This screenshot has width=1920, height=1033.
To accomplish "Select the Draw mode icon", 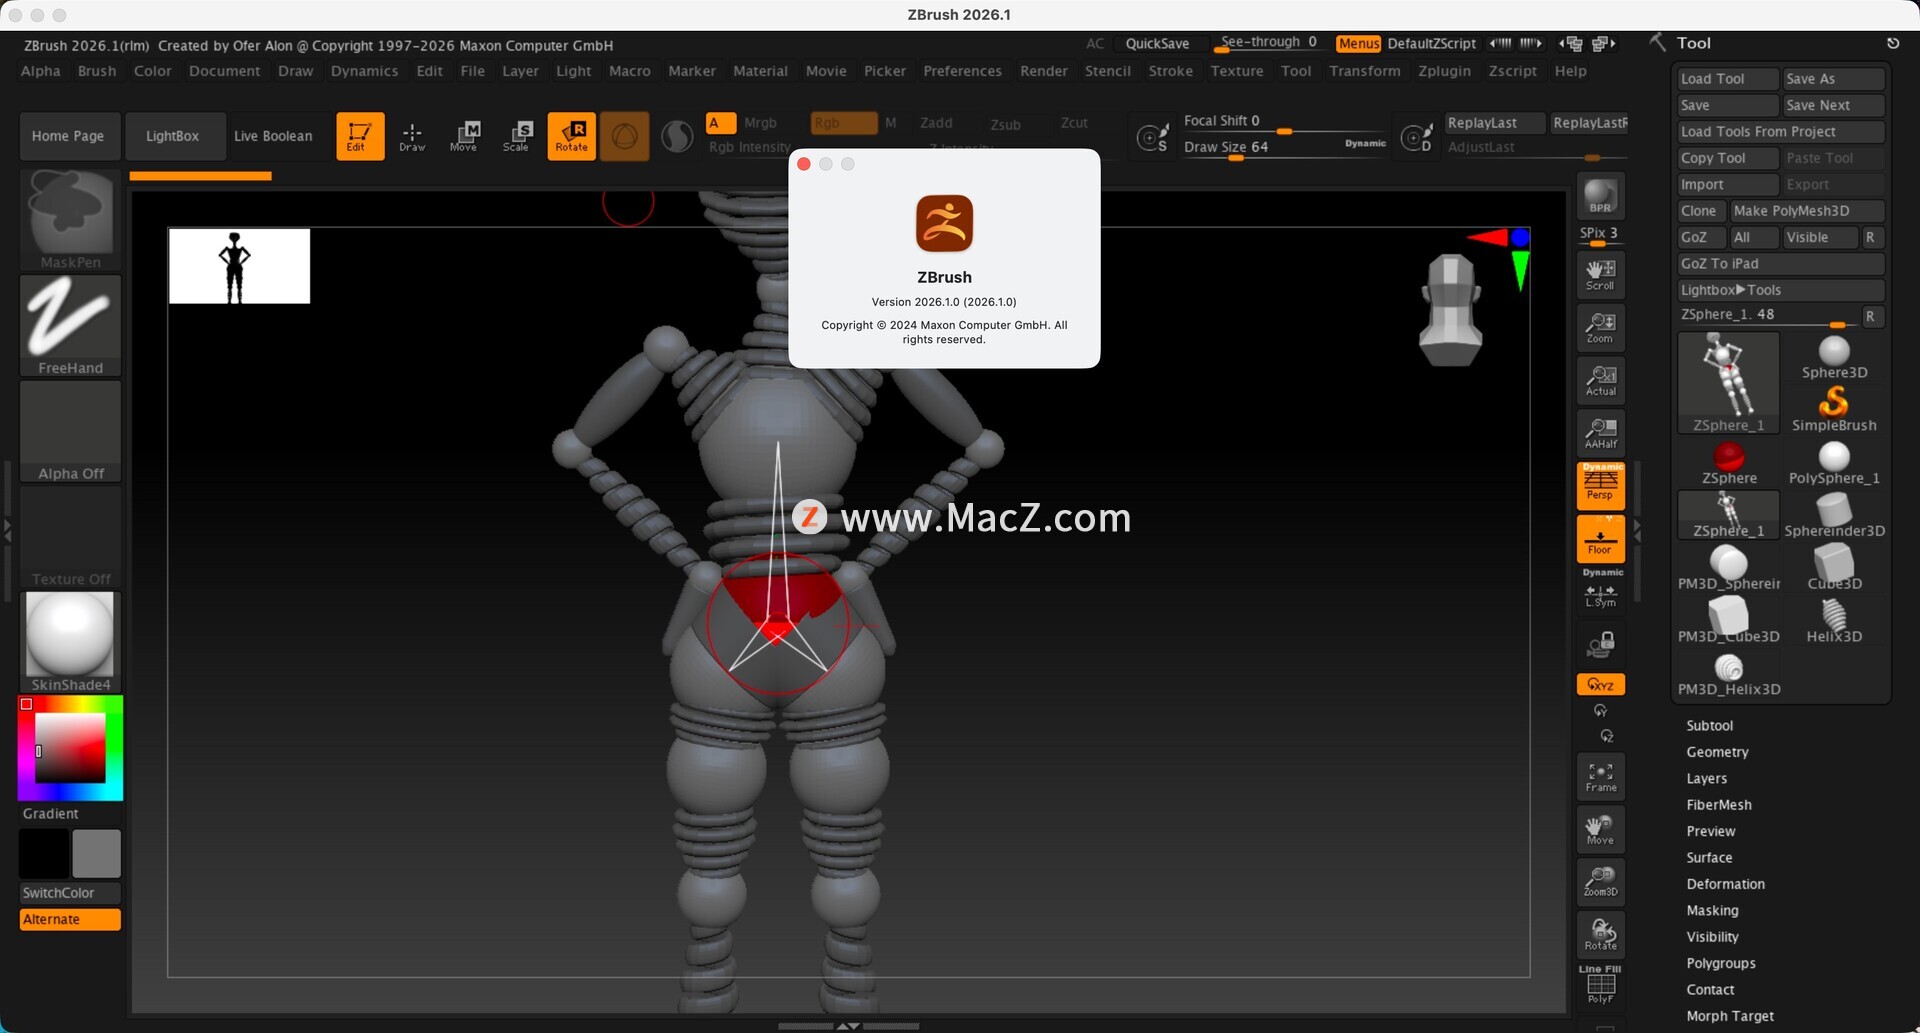I will pos(411,136).
